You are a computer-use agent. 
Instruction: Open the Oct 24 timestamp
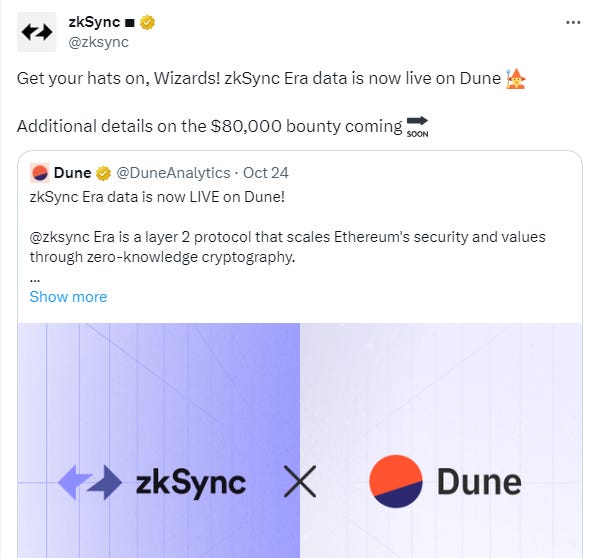point(266,173)
